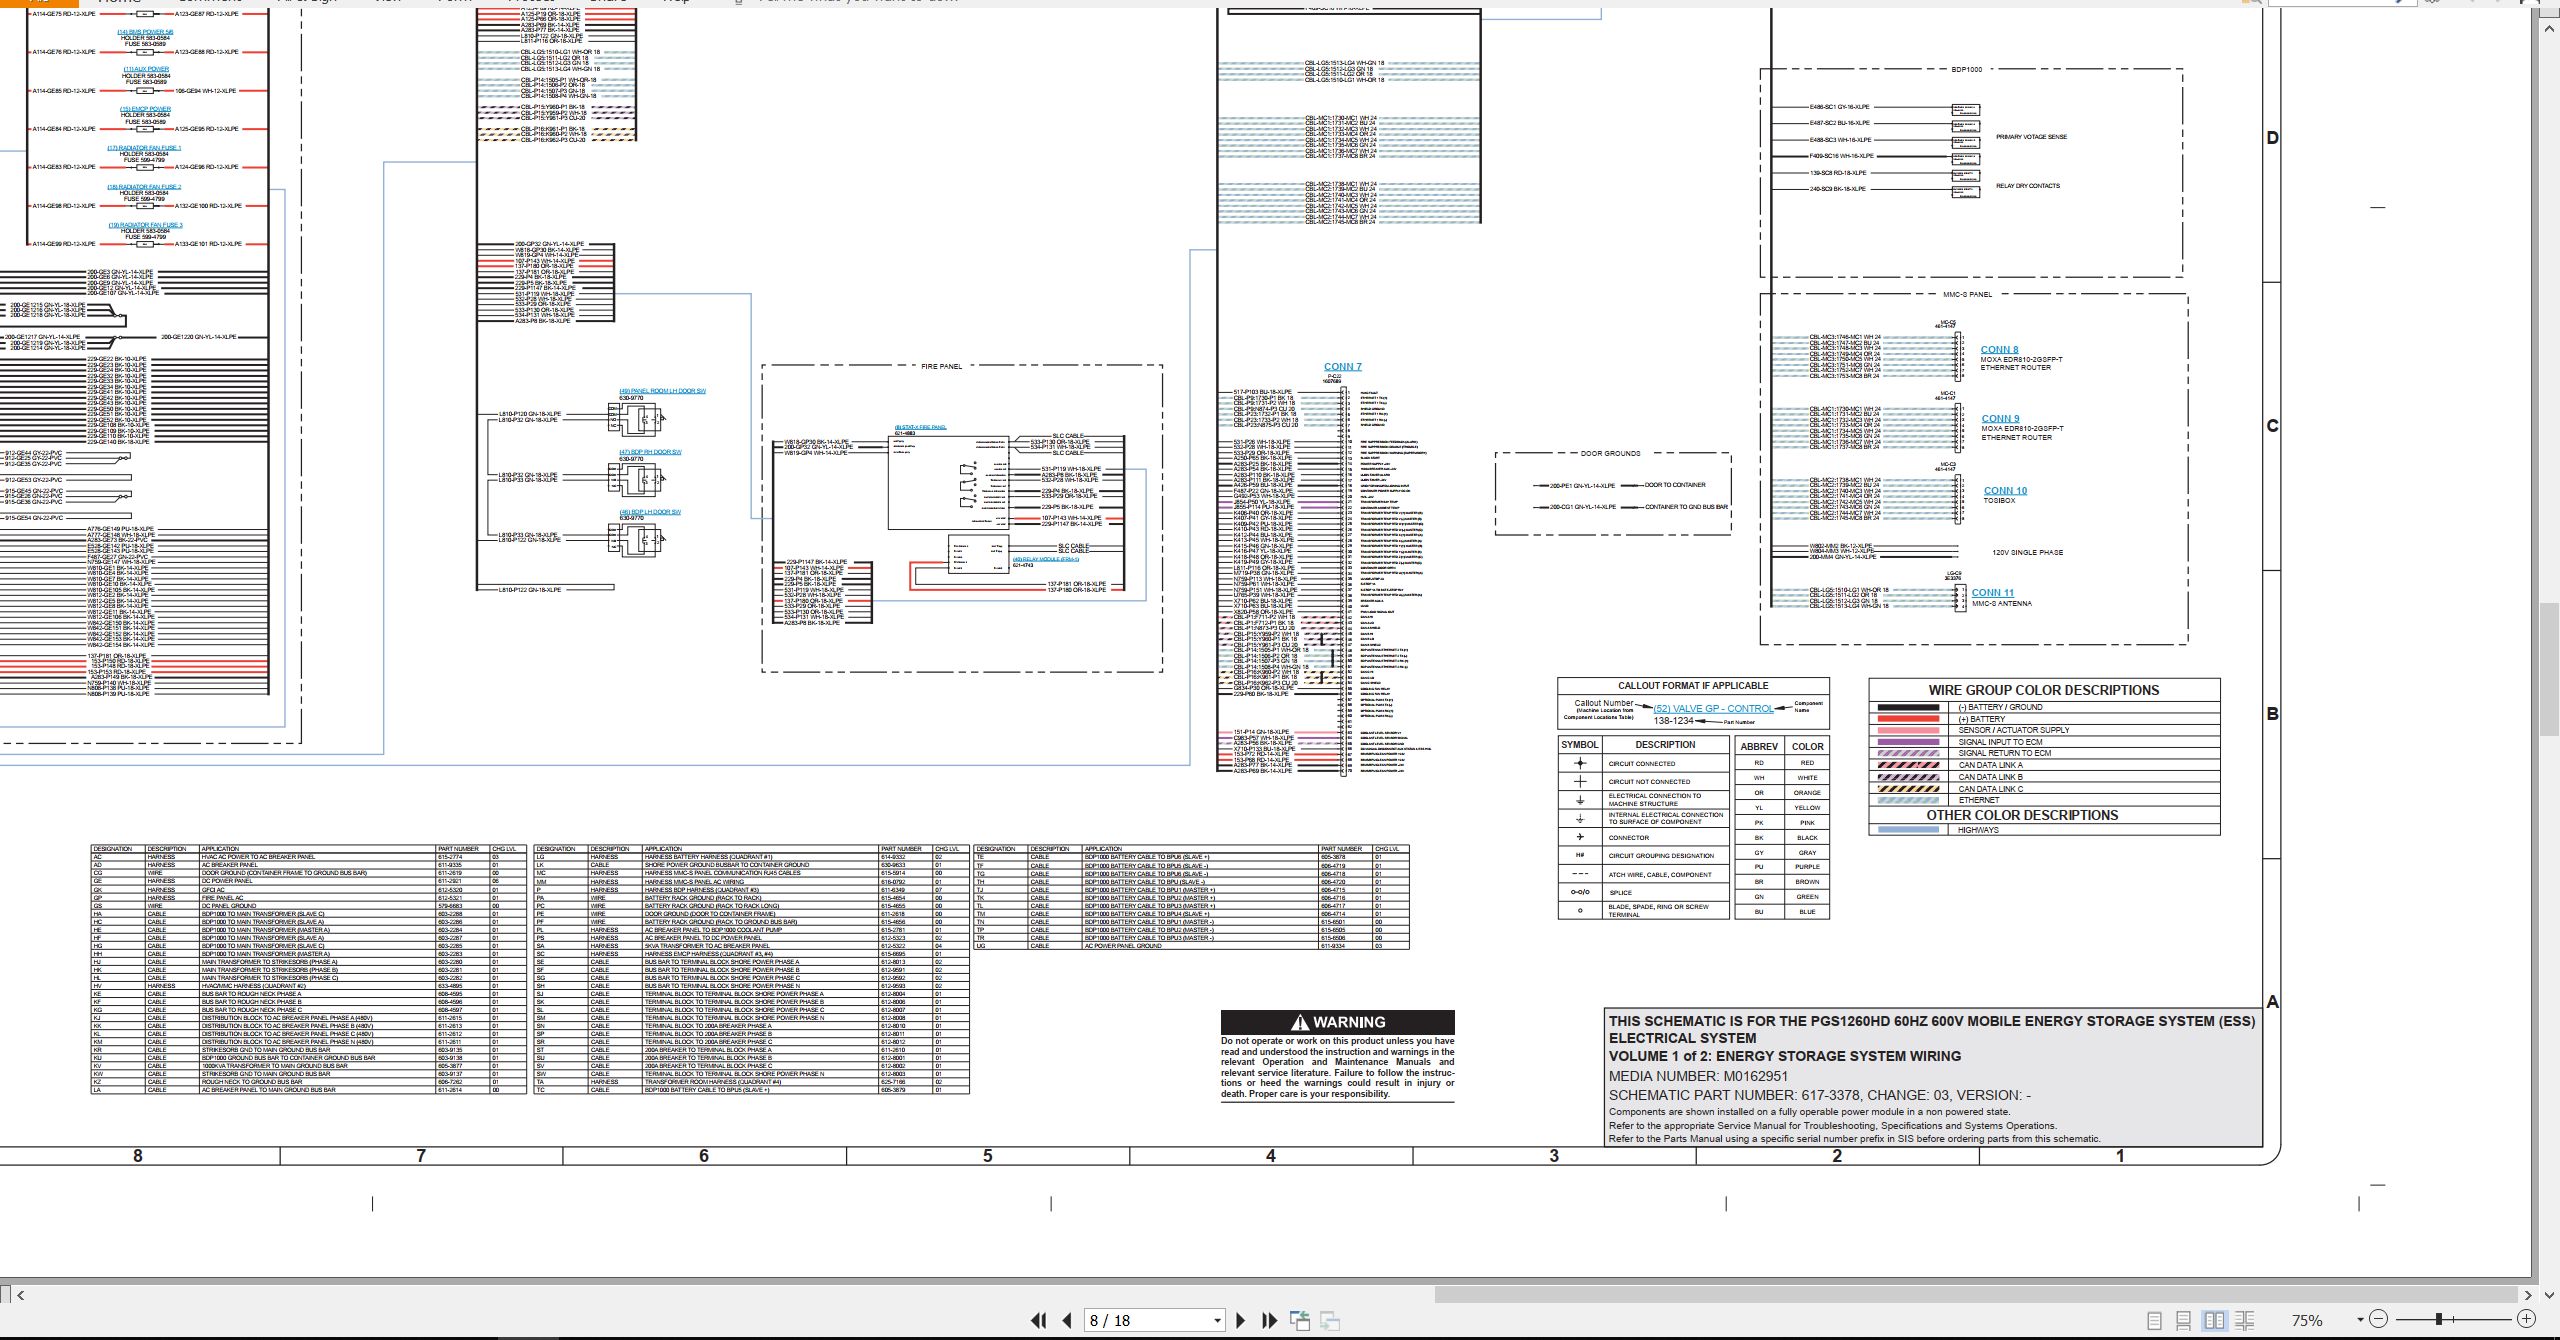
Task: Click the HIGHWAYS blue color swatch
Action: coord(1908,830)
